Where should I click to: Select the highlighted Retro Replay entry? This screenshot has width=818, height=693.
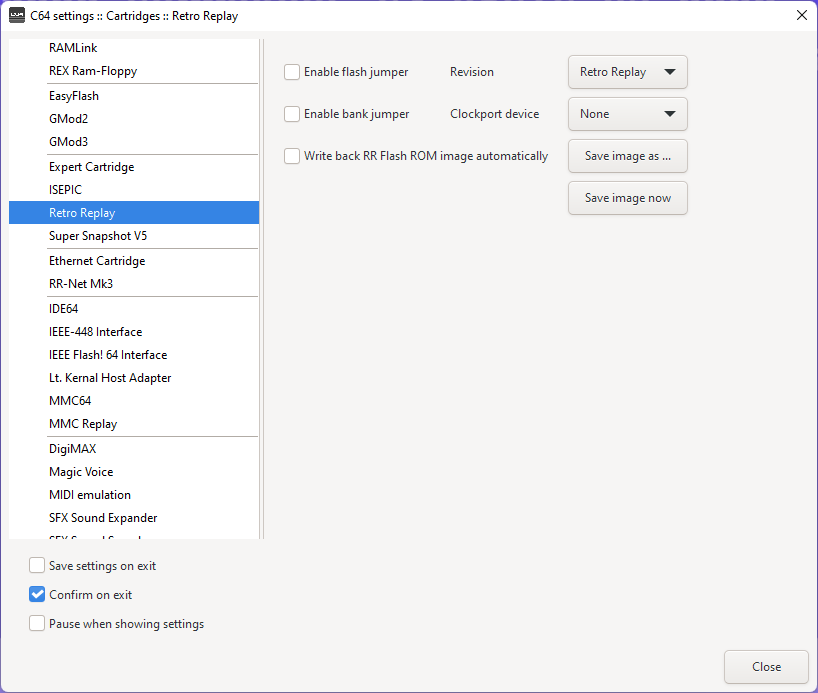click(134, 213)
